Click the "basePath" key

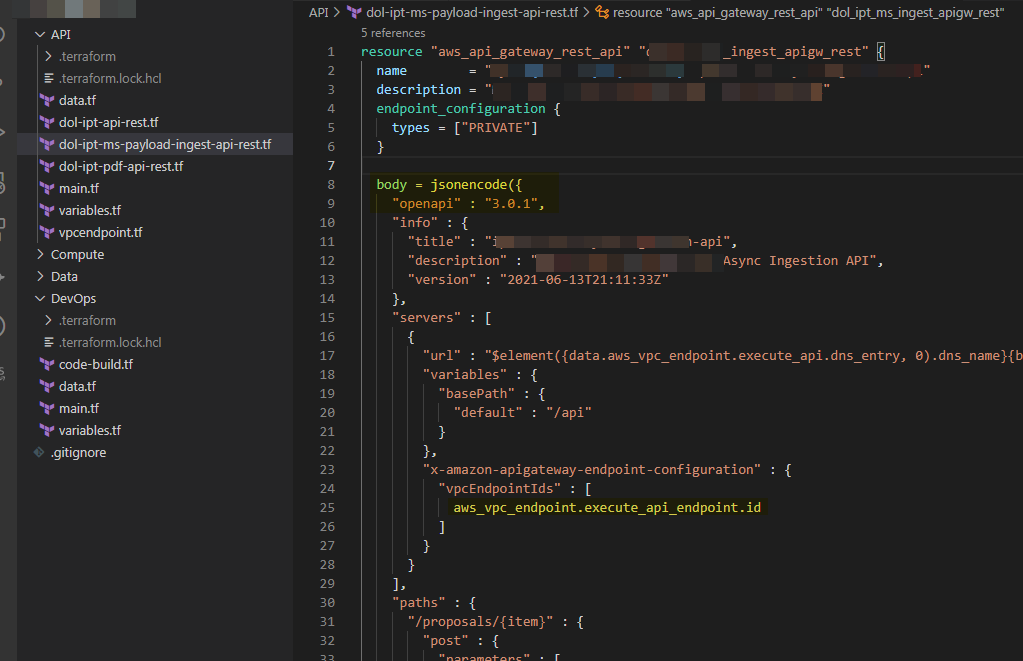click(476, 393)
